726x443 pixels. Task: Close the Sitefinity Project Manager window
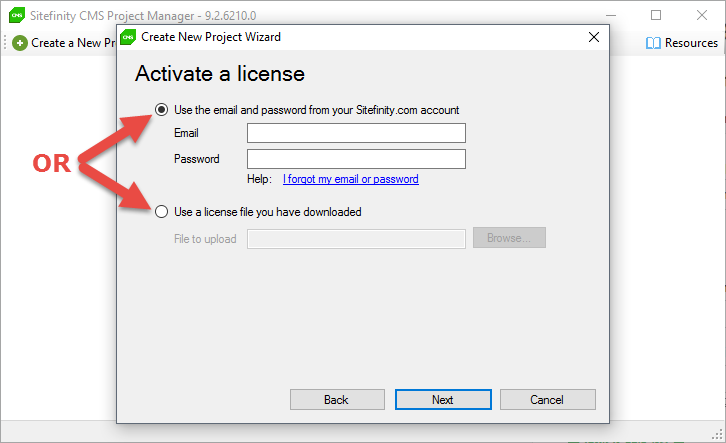click(x=701, y=15)
